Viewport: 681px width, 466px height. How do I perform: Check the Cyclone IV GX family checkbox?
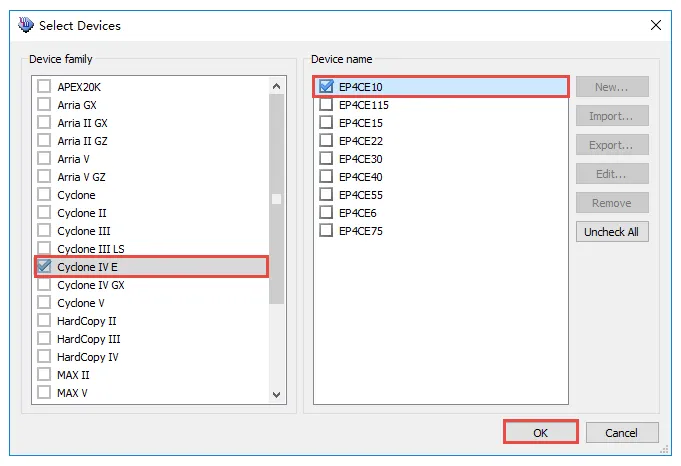click(44, 284)
